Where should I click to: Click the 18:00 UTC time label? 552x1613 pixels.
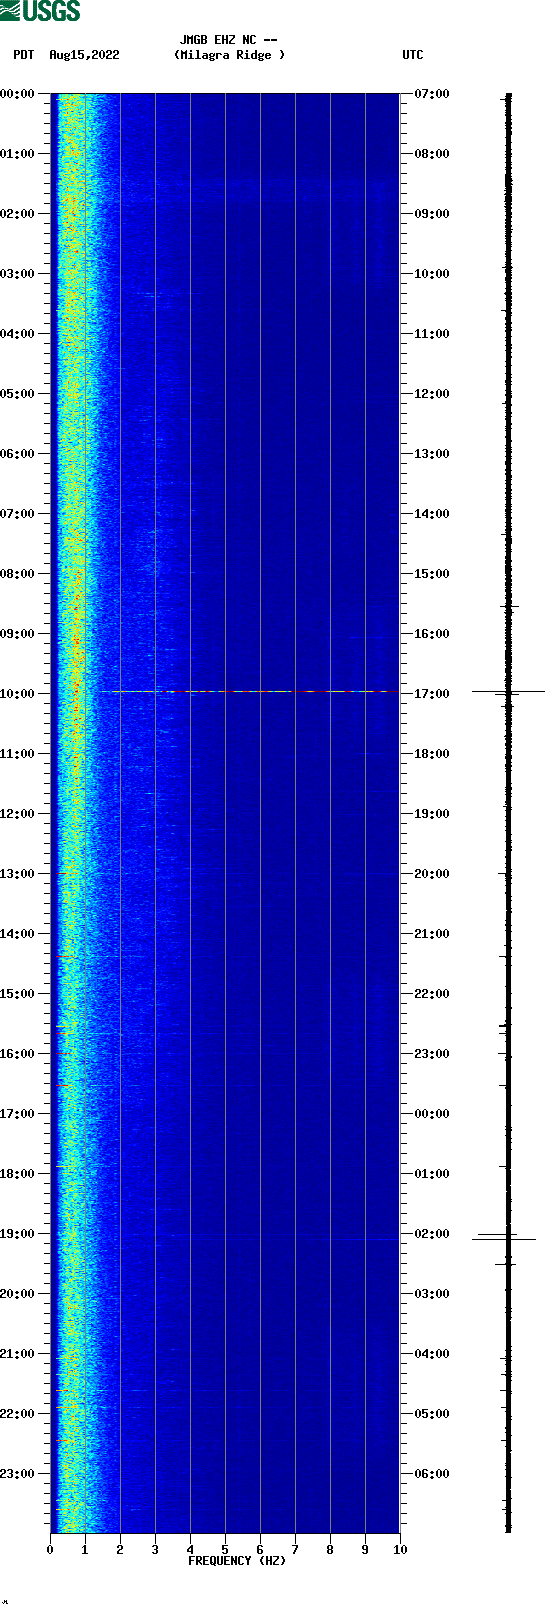[x=432, y=754]
